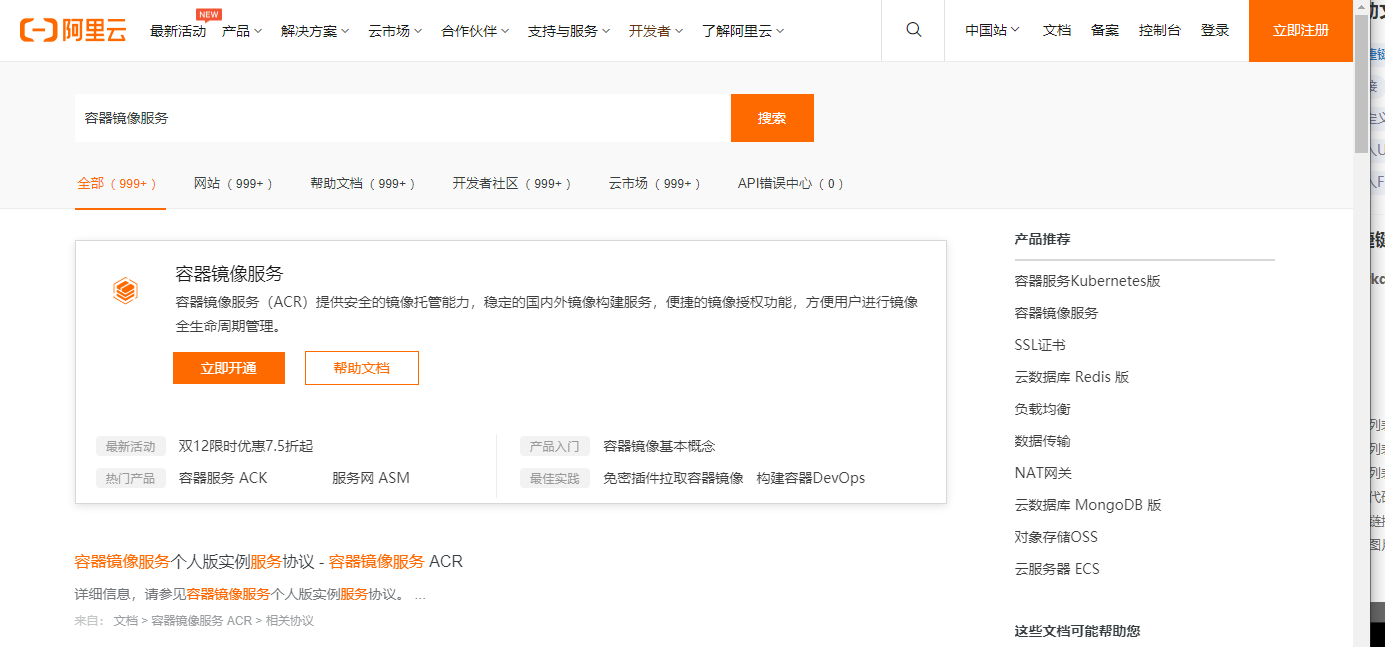Switch to the 网站 results tab

(x=233, y=184)
